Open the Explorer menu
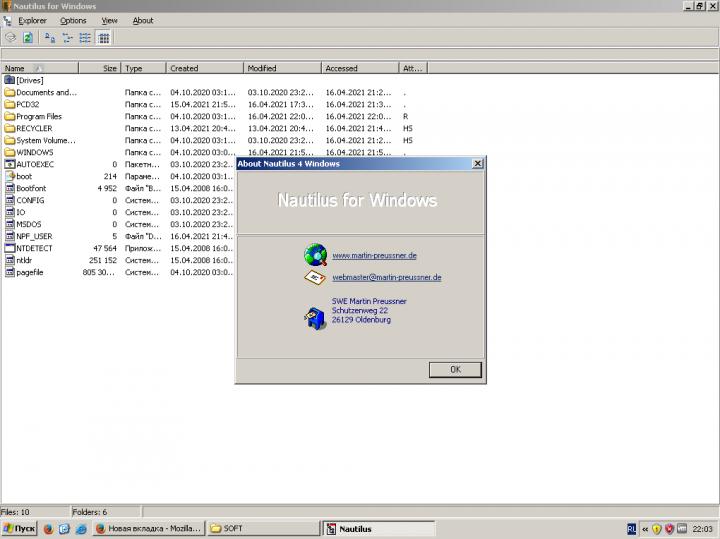 pos(32,20)
